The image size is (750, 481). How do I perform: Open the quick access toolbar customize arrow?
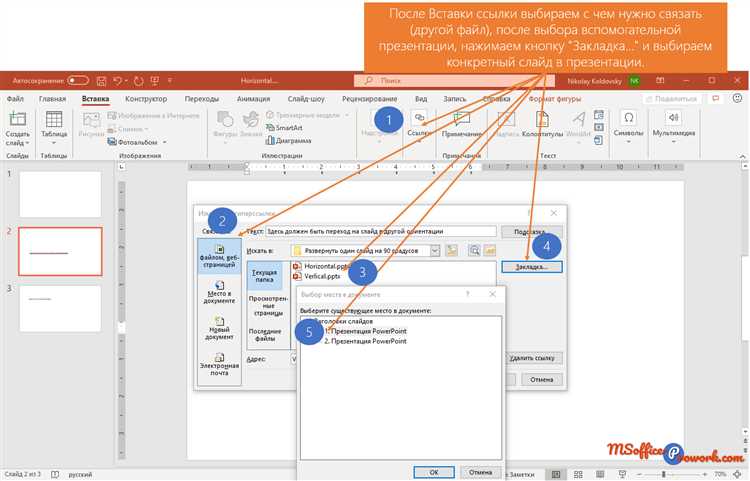click(x=170, y=81)
